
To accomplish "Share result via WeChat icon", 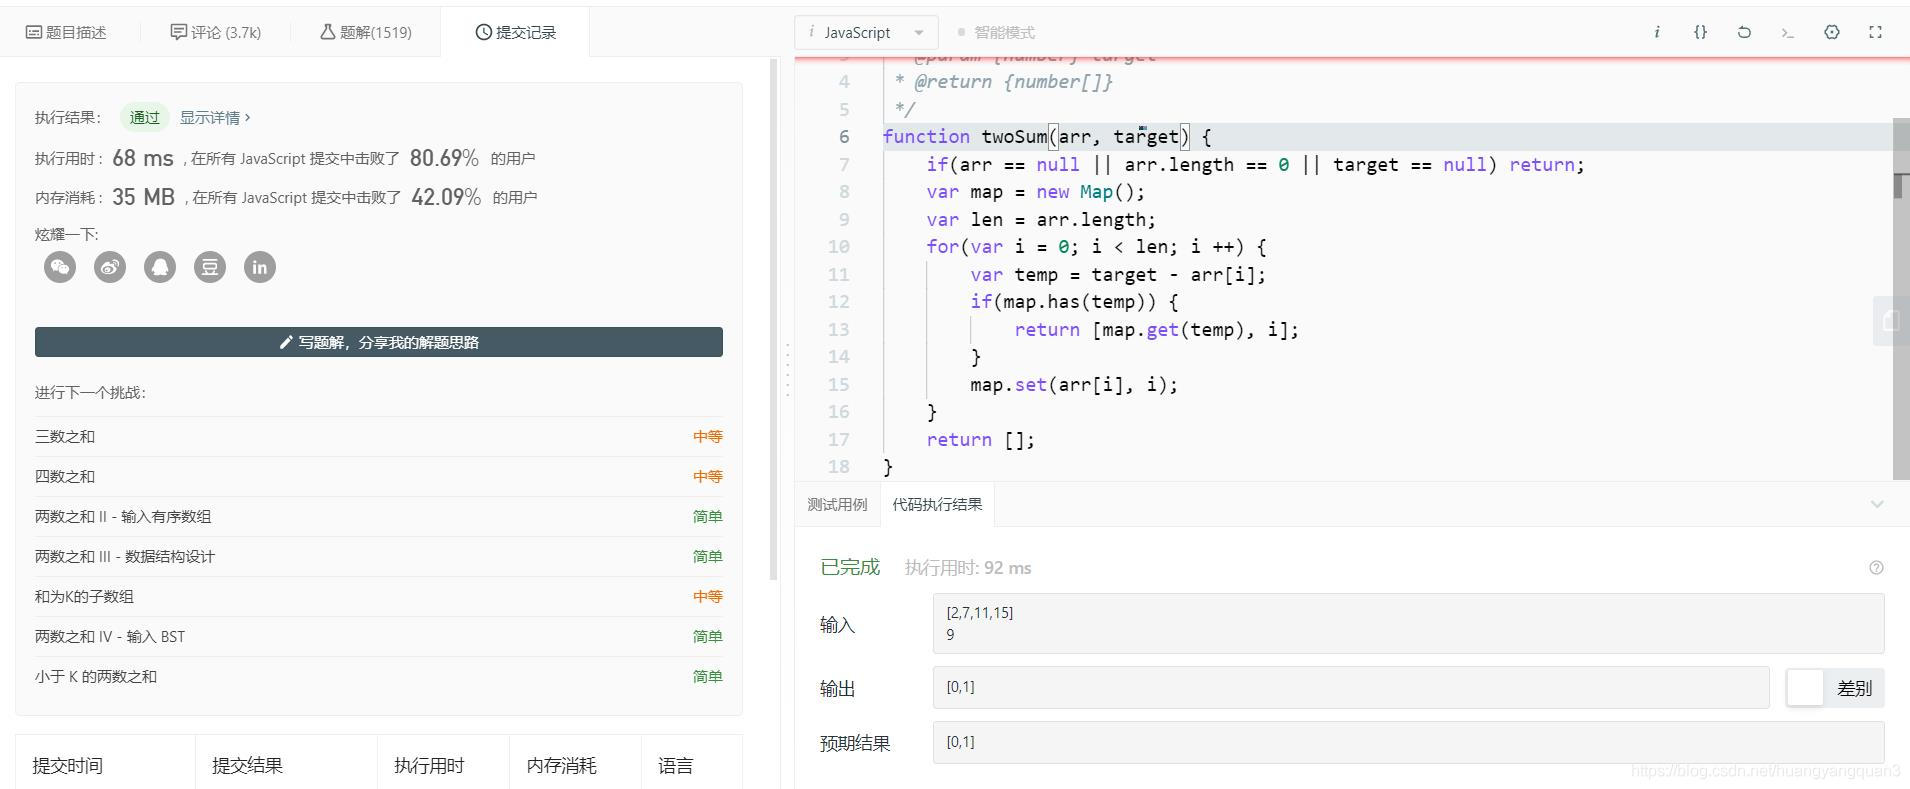I will (60, 267).
